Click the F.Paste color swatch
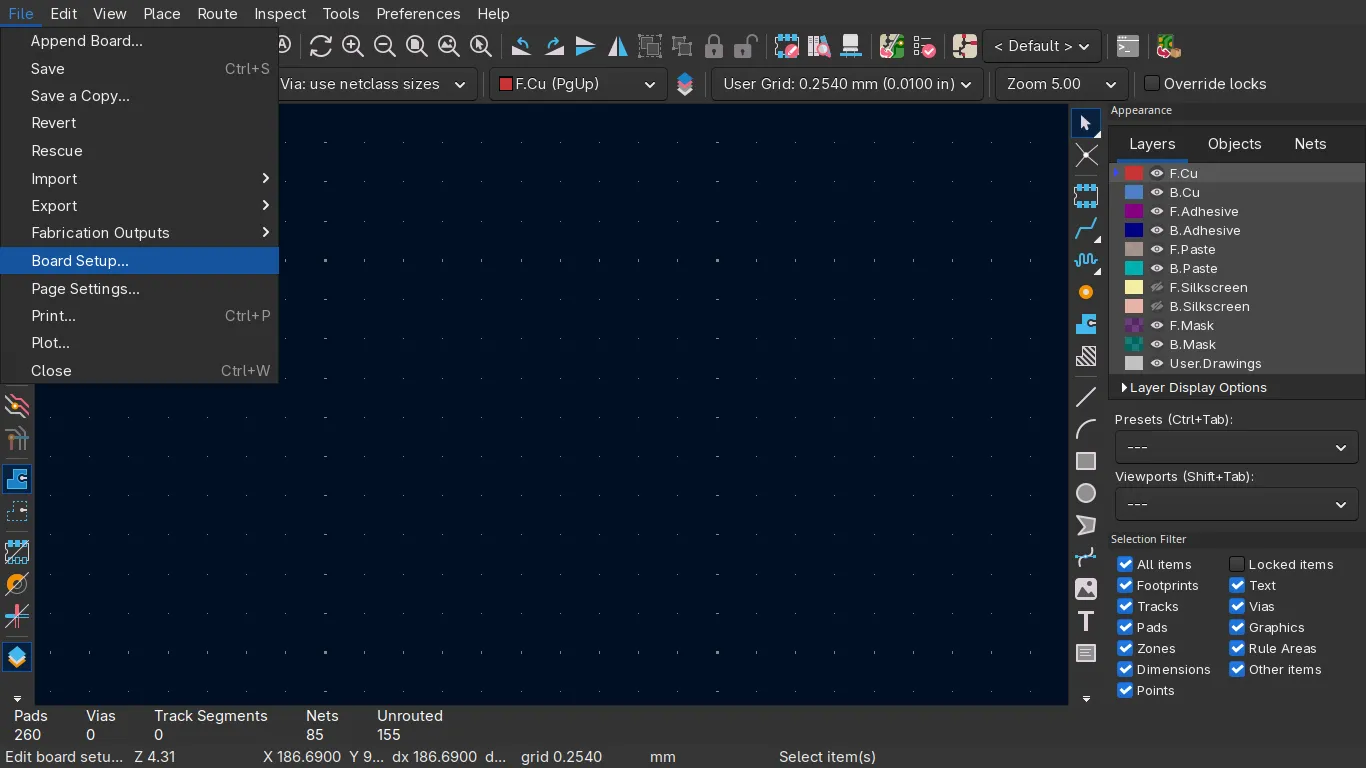Viewport: 1366px width, 768px height. coord(1134,250)
